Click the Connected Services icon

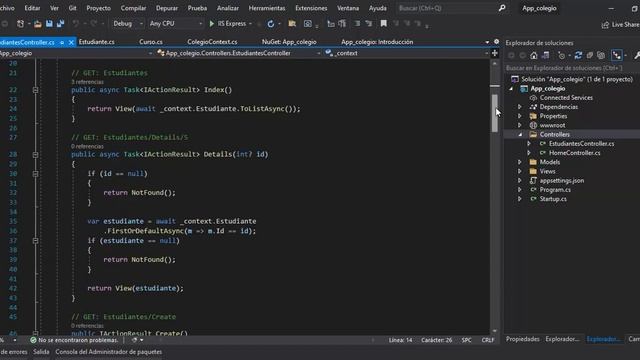pos(533,98)
